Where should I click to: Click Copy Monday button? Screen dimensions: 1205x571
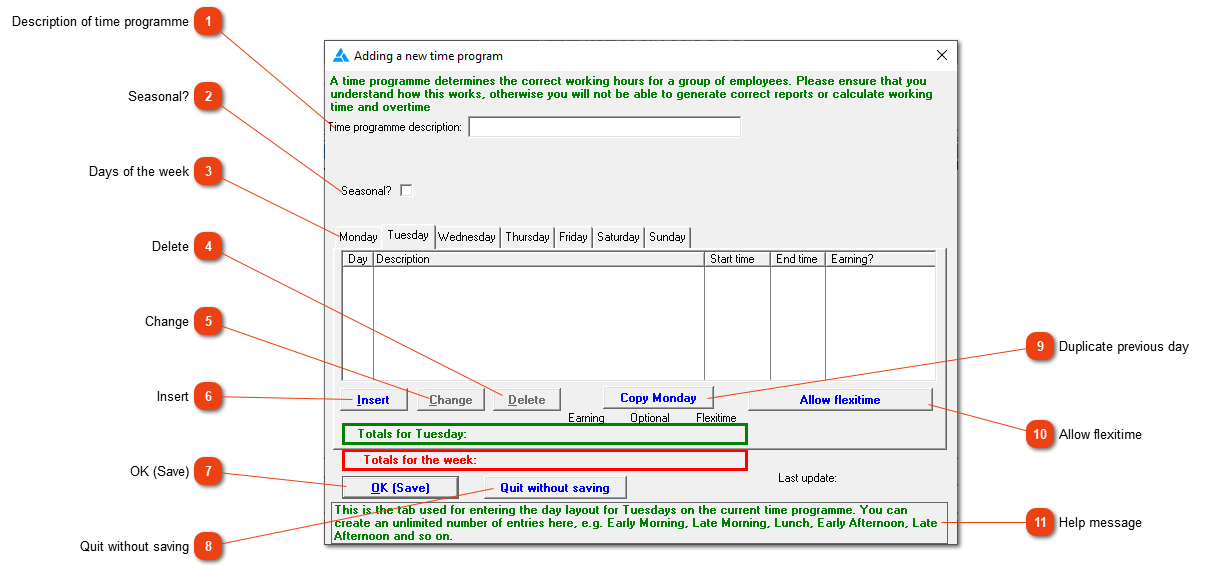(x=658, y=398)
